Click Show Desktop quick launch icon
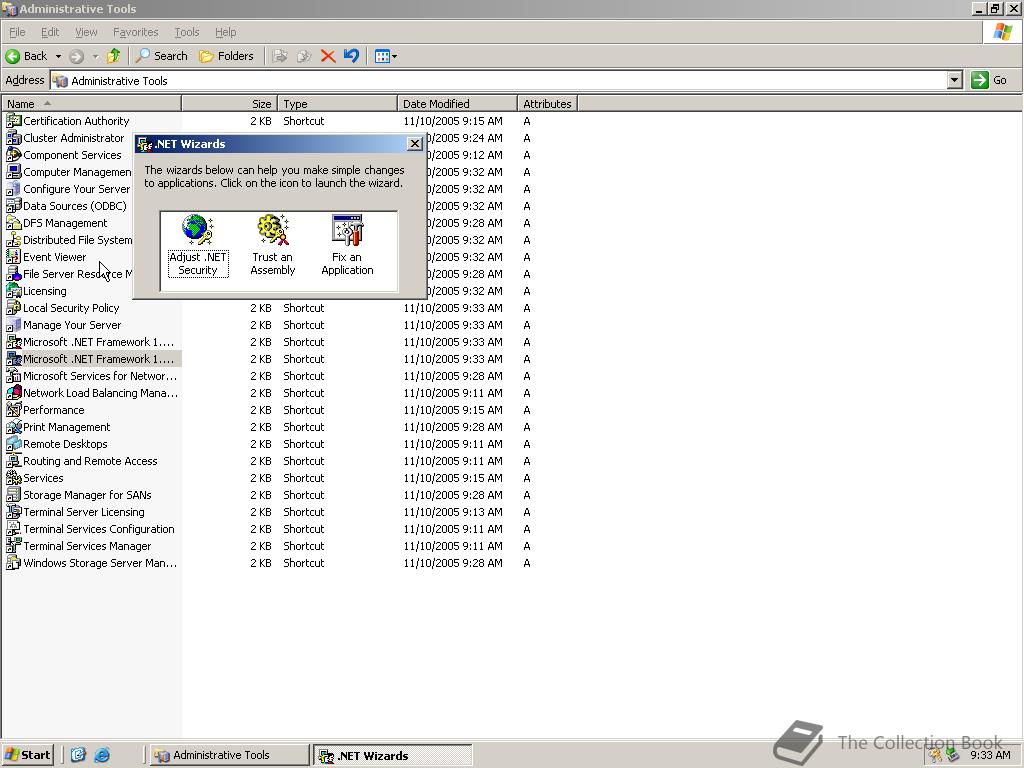The height and width of the screenshot is (768, 1024). coord(78,755)
